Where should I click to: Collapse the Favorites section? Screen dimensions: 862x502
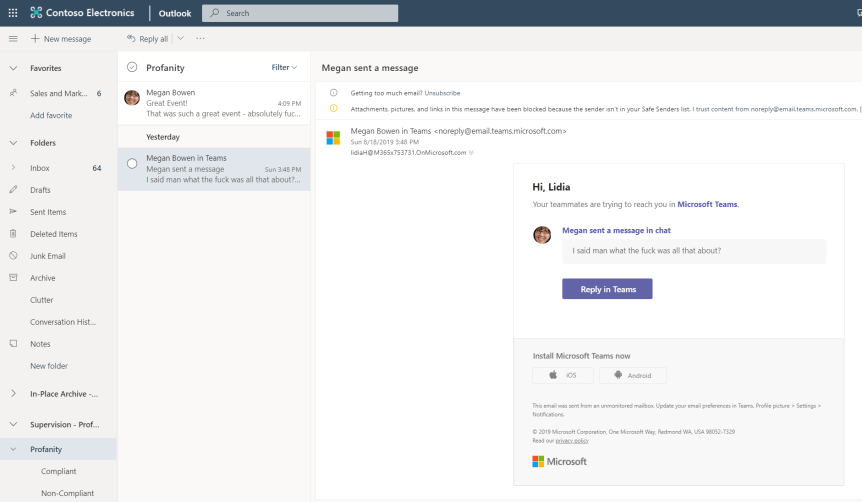coord(13,68)
